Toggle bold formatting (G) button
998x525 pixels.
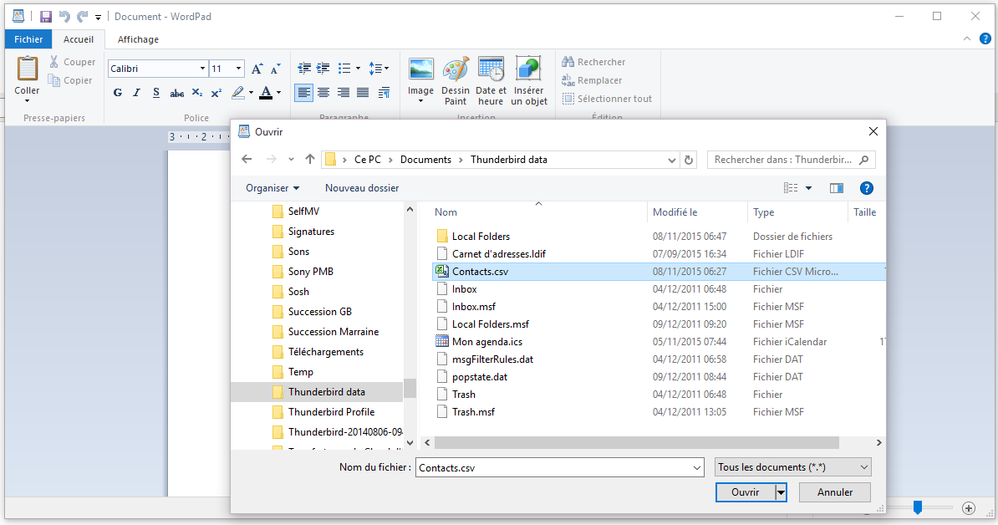pyautogui.click(x=118, y=93)
